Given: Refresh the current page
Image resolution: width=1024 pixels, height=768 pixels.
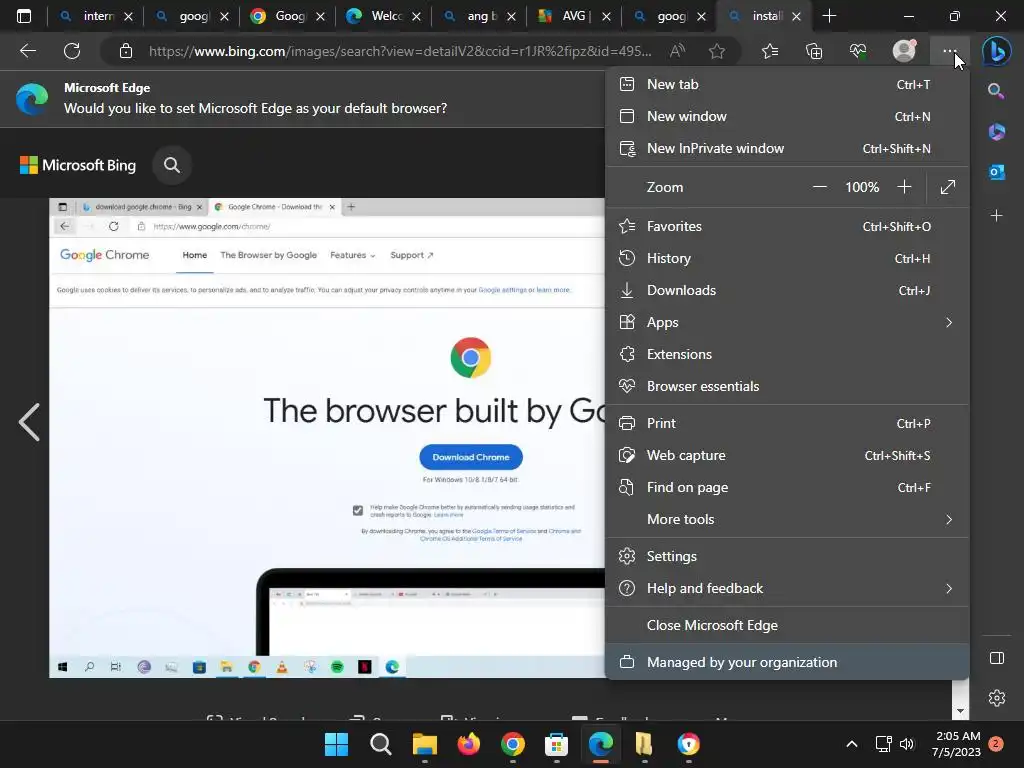Looking at the screenshot, I should [72, 51].
